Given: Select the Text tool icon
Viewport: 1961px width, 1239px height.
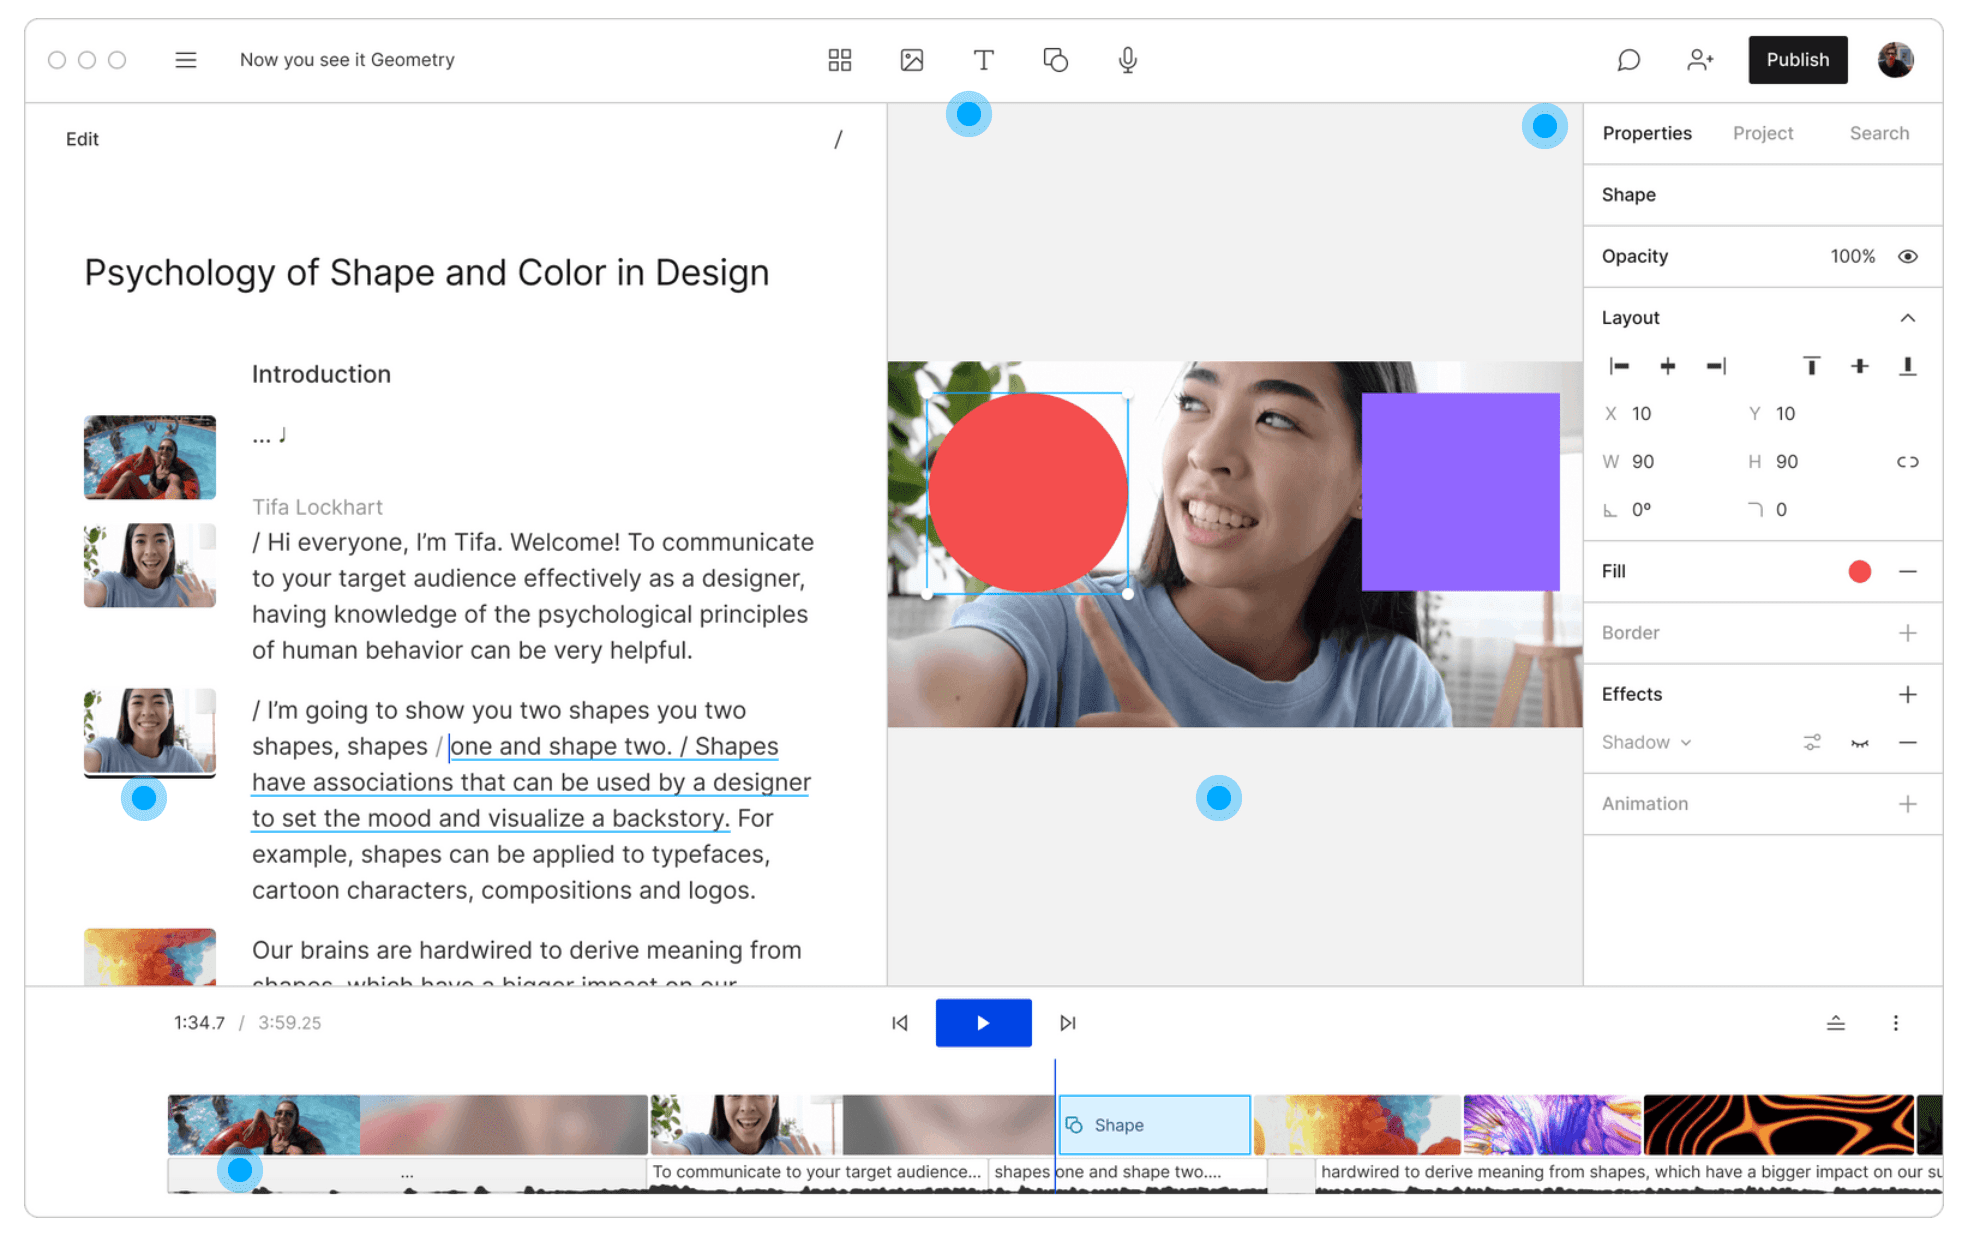Looking at the screenshot, I should coord(983,60).
